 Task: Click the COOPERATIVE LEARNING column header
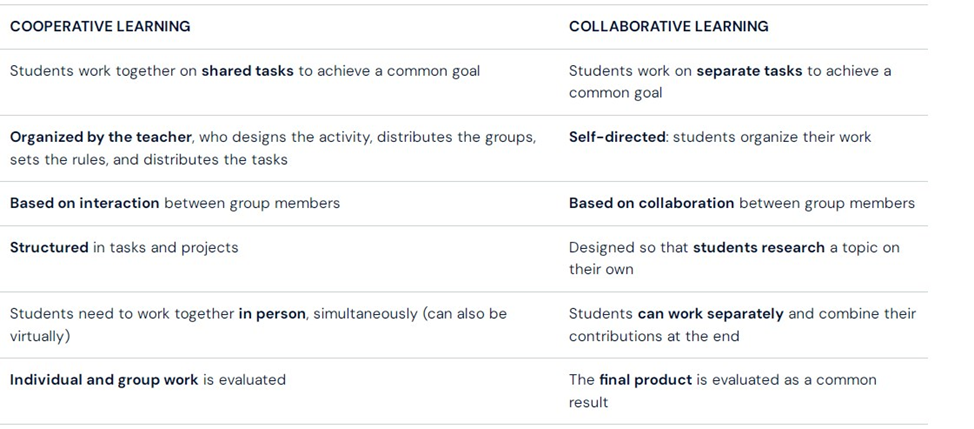pyautogui.click(x=100, y=27)
